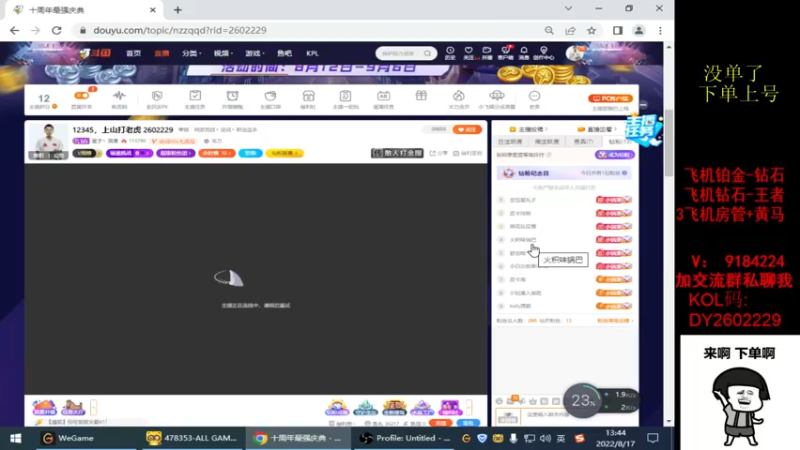
Task: Open the 直播回看 link in side panel
Action: [596, 129]
